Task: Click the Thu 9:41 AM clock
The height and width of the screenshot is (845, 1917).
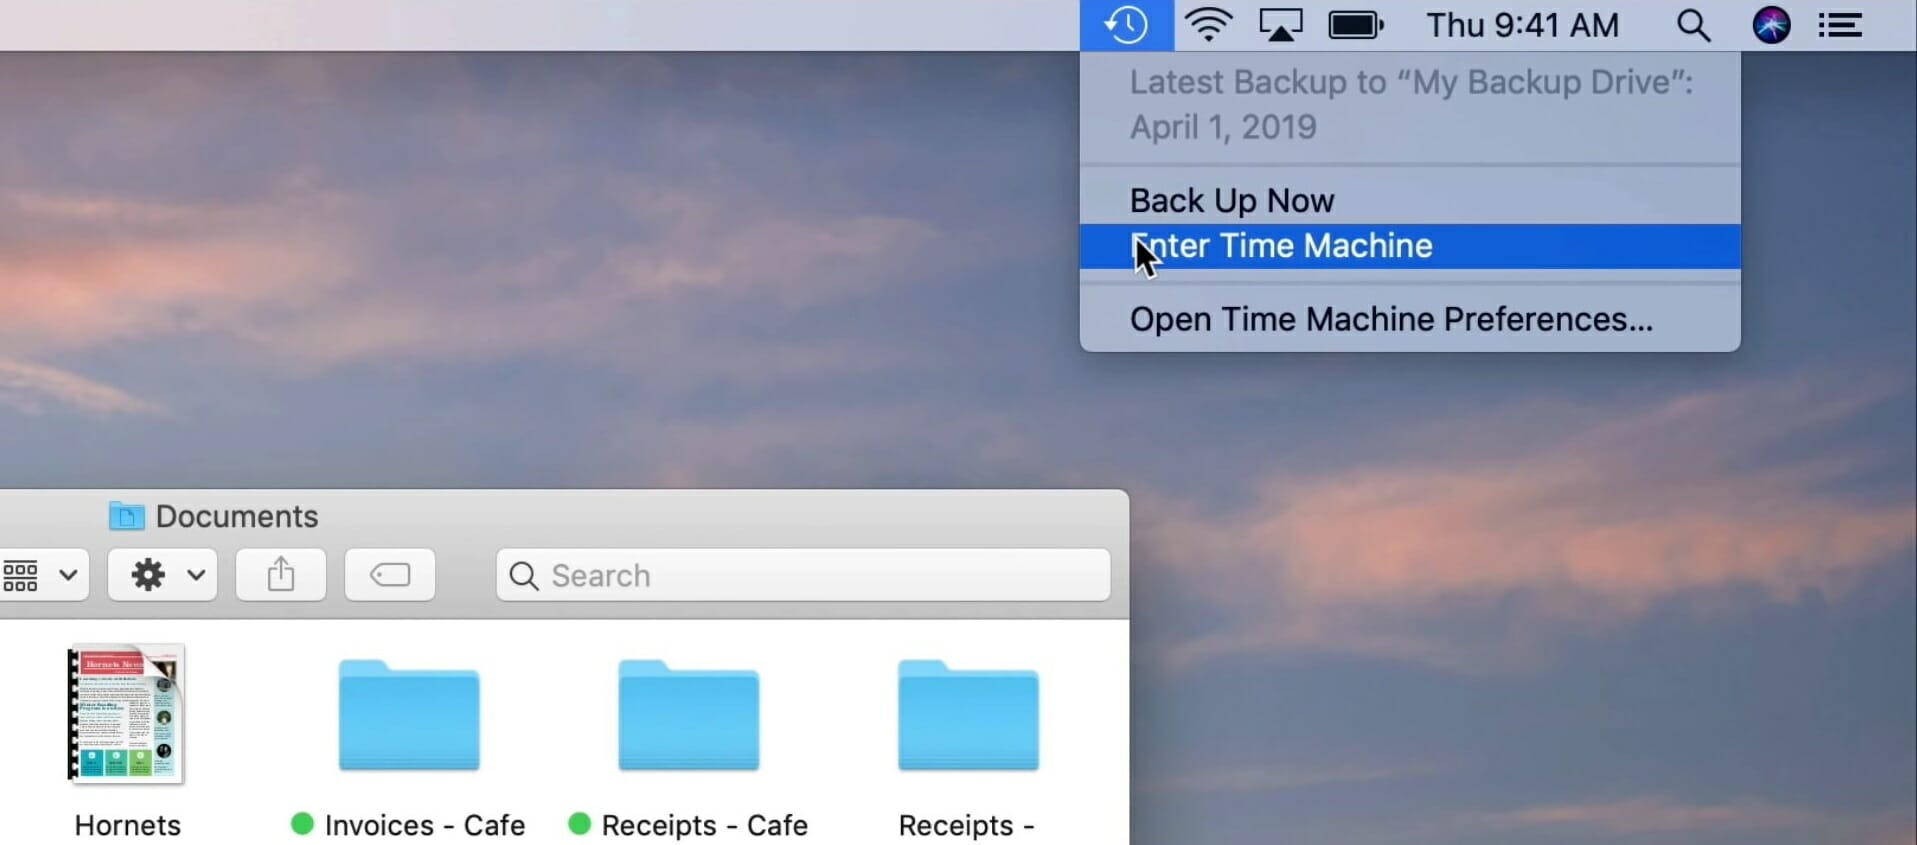Action: pyautogui.click(x=1522, y=25)
